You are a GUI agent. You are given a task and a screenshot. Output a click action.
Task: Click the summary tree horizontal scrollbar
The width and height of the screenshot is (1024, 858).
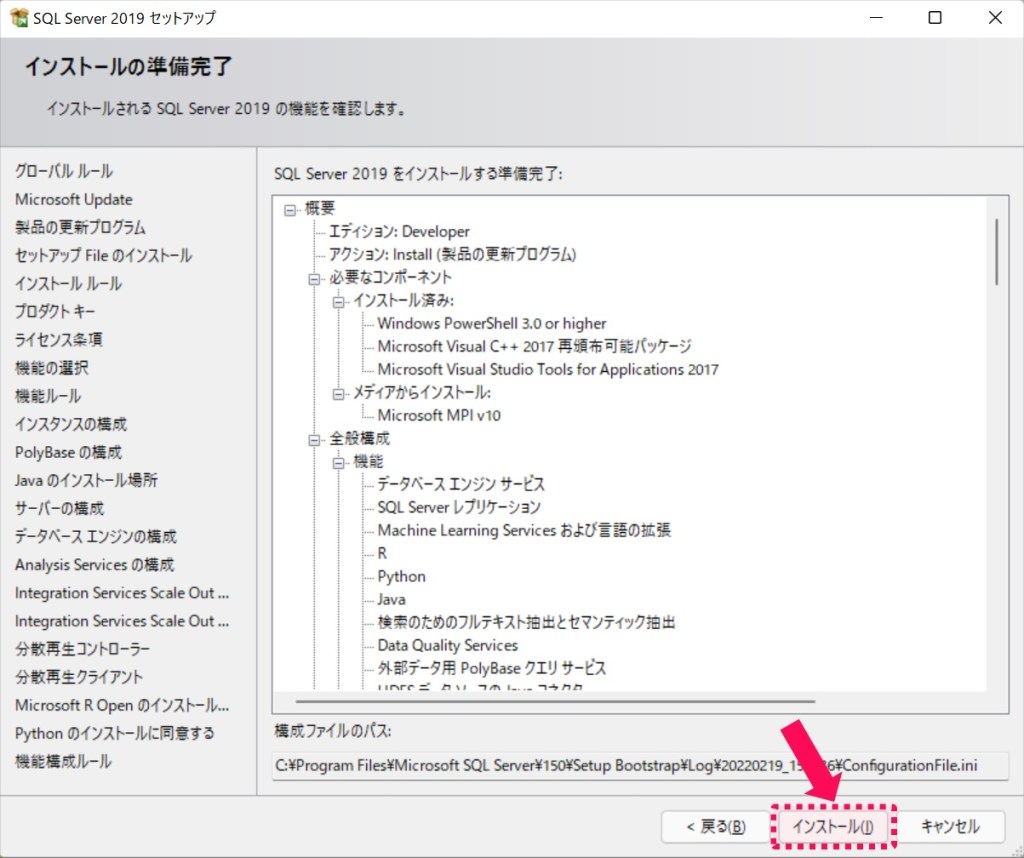coord(555,701)
